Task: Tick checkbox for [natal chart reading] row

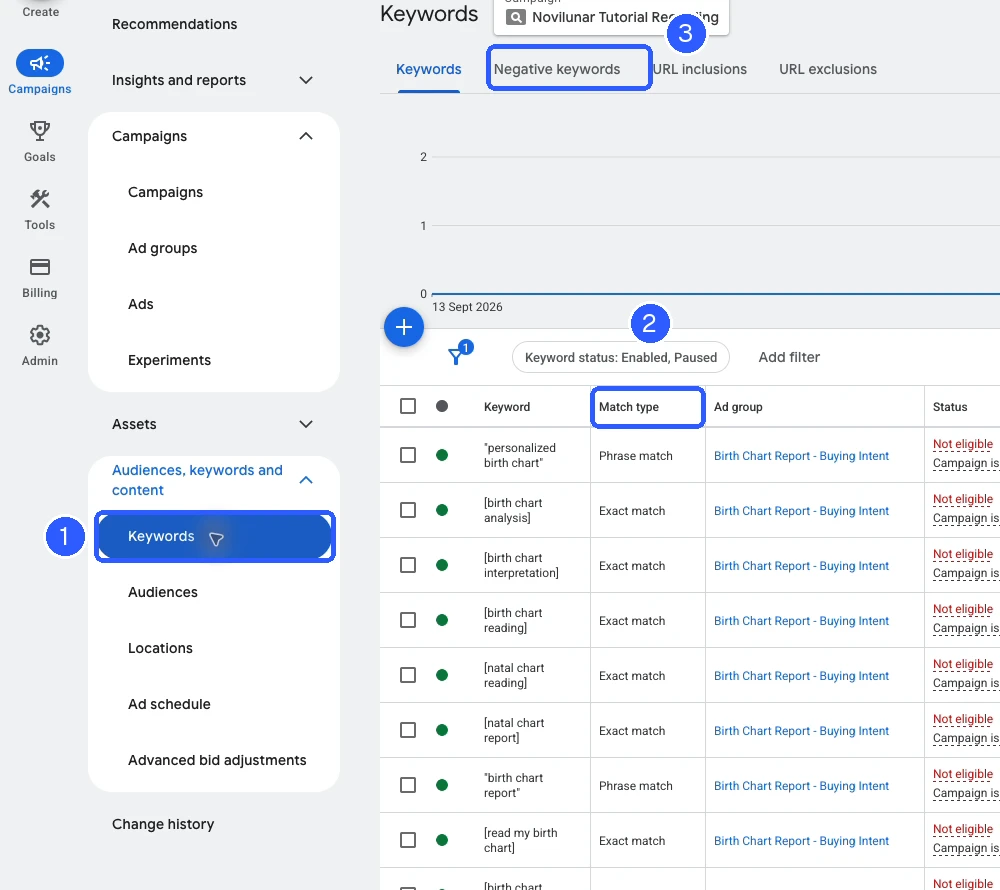Action: 408,675
